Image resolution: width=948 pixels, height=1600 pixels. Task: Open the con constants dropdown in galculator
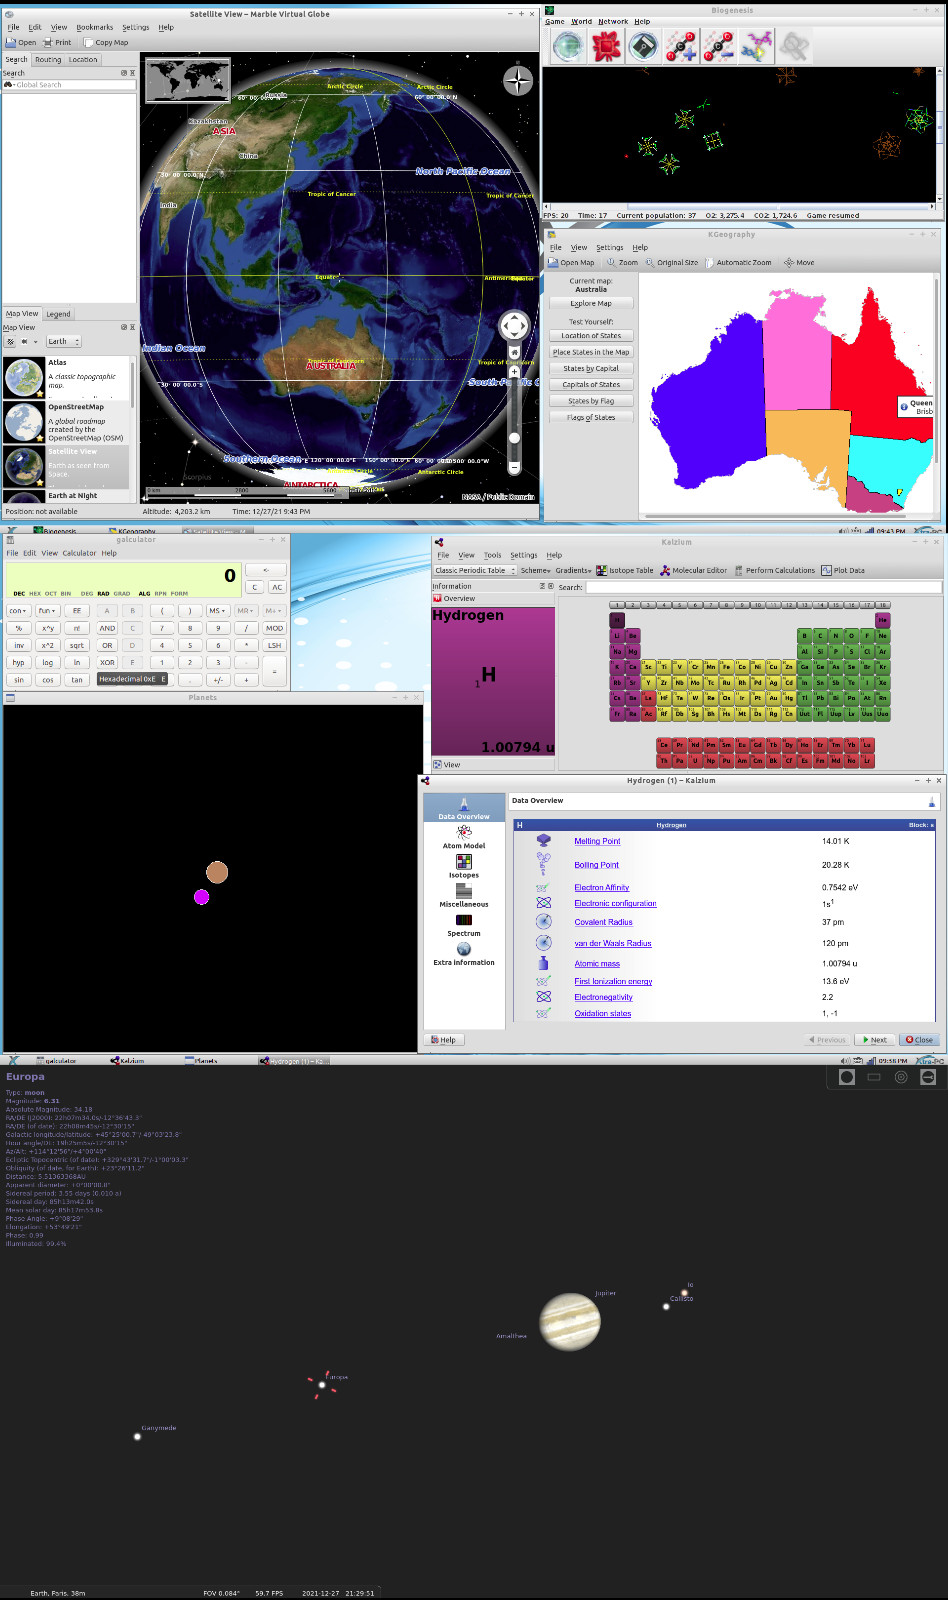point(19,611)
